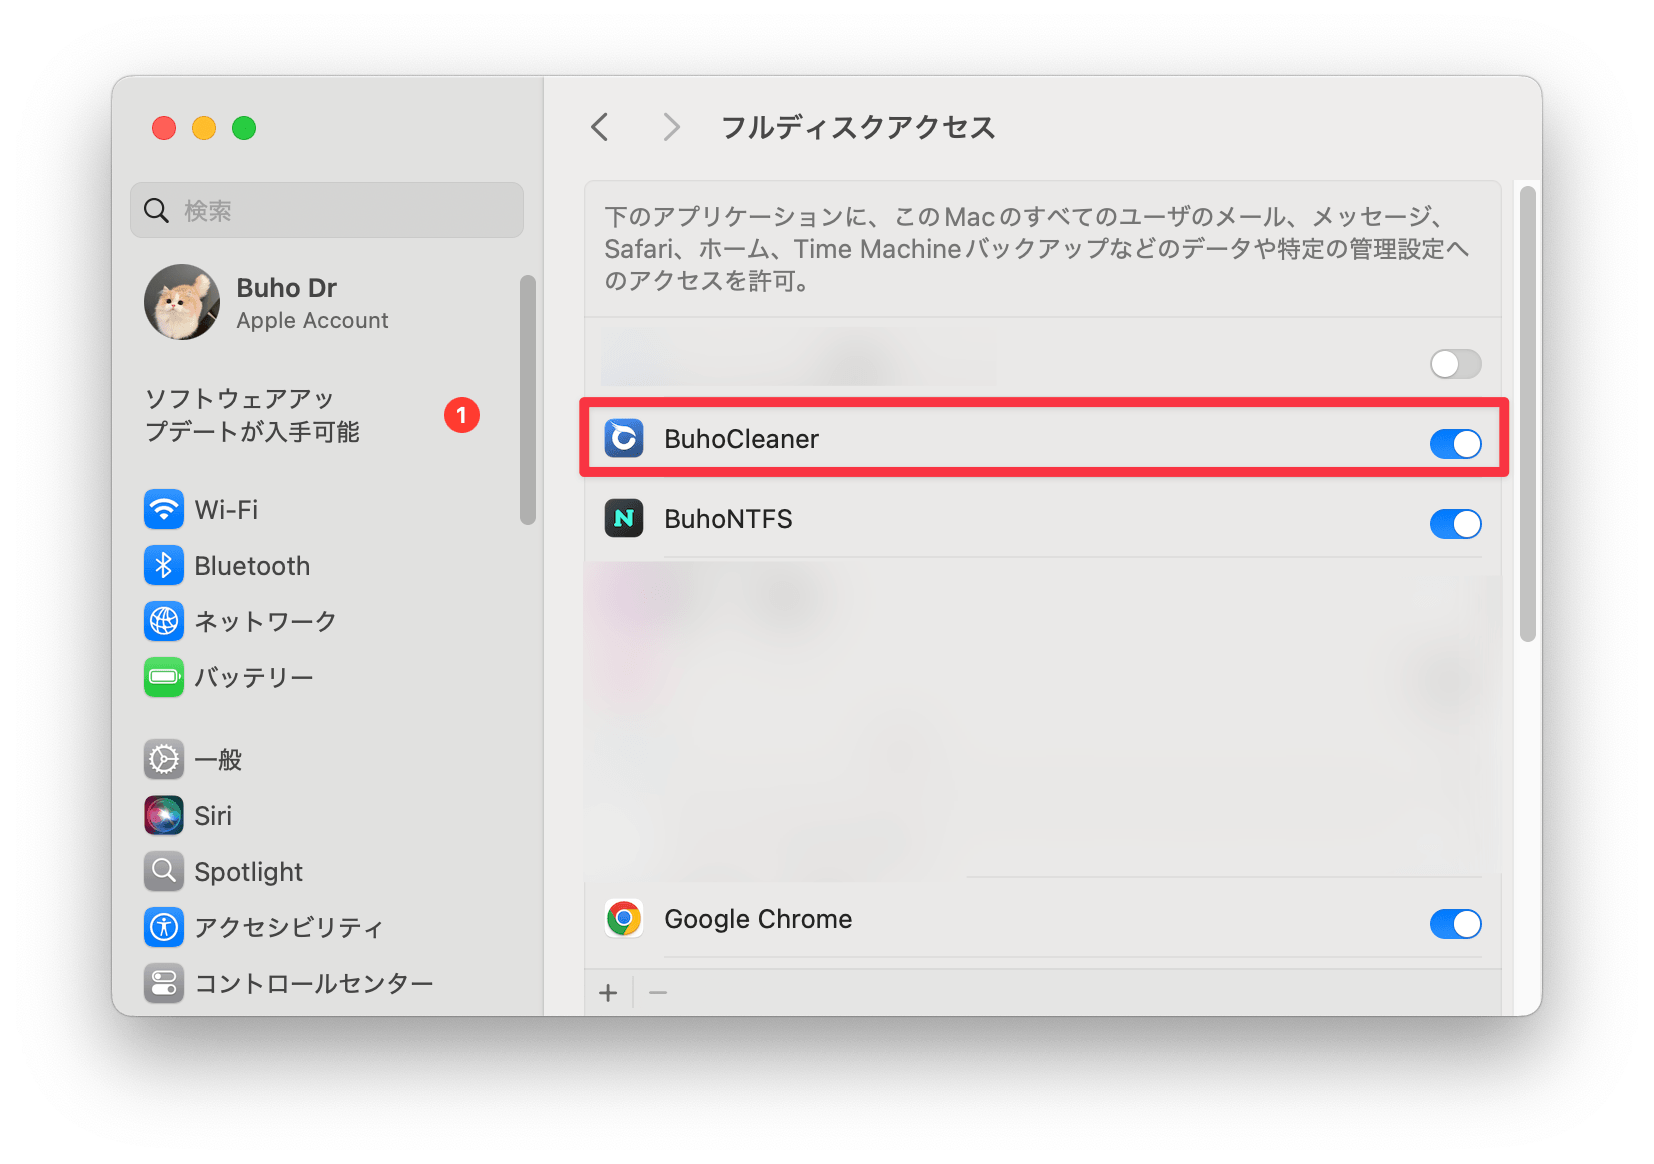This screenshot has width=1654, height=1164.
Task: Click the バッテリー battery icon
Action: click(x=164, y=677)
